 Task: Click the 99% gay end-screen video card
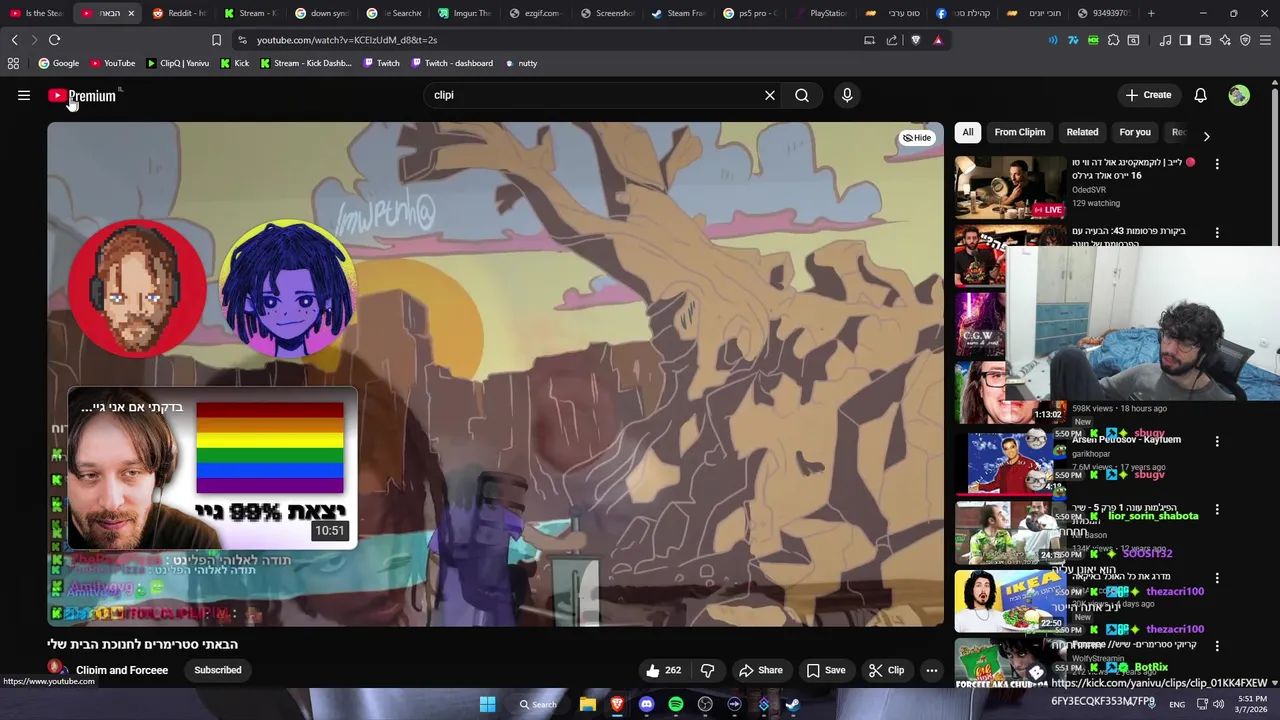[x=212, y=469]
